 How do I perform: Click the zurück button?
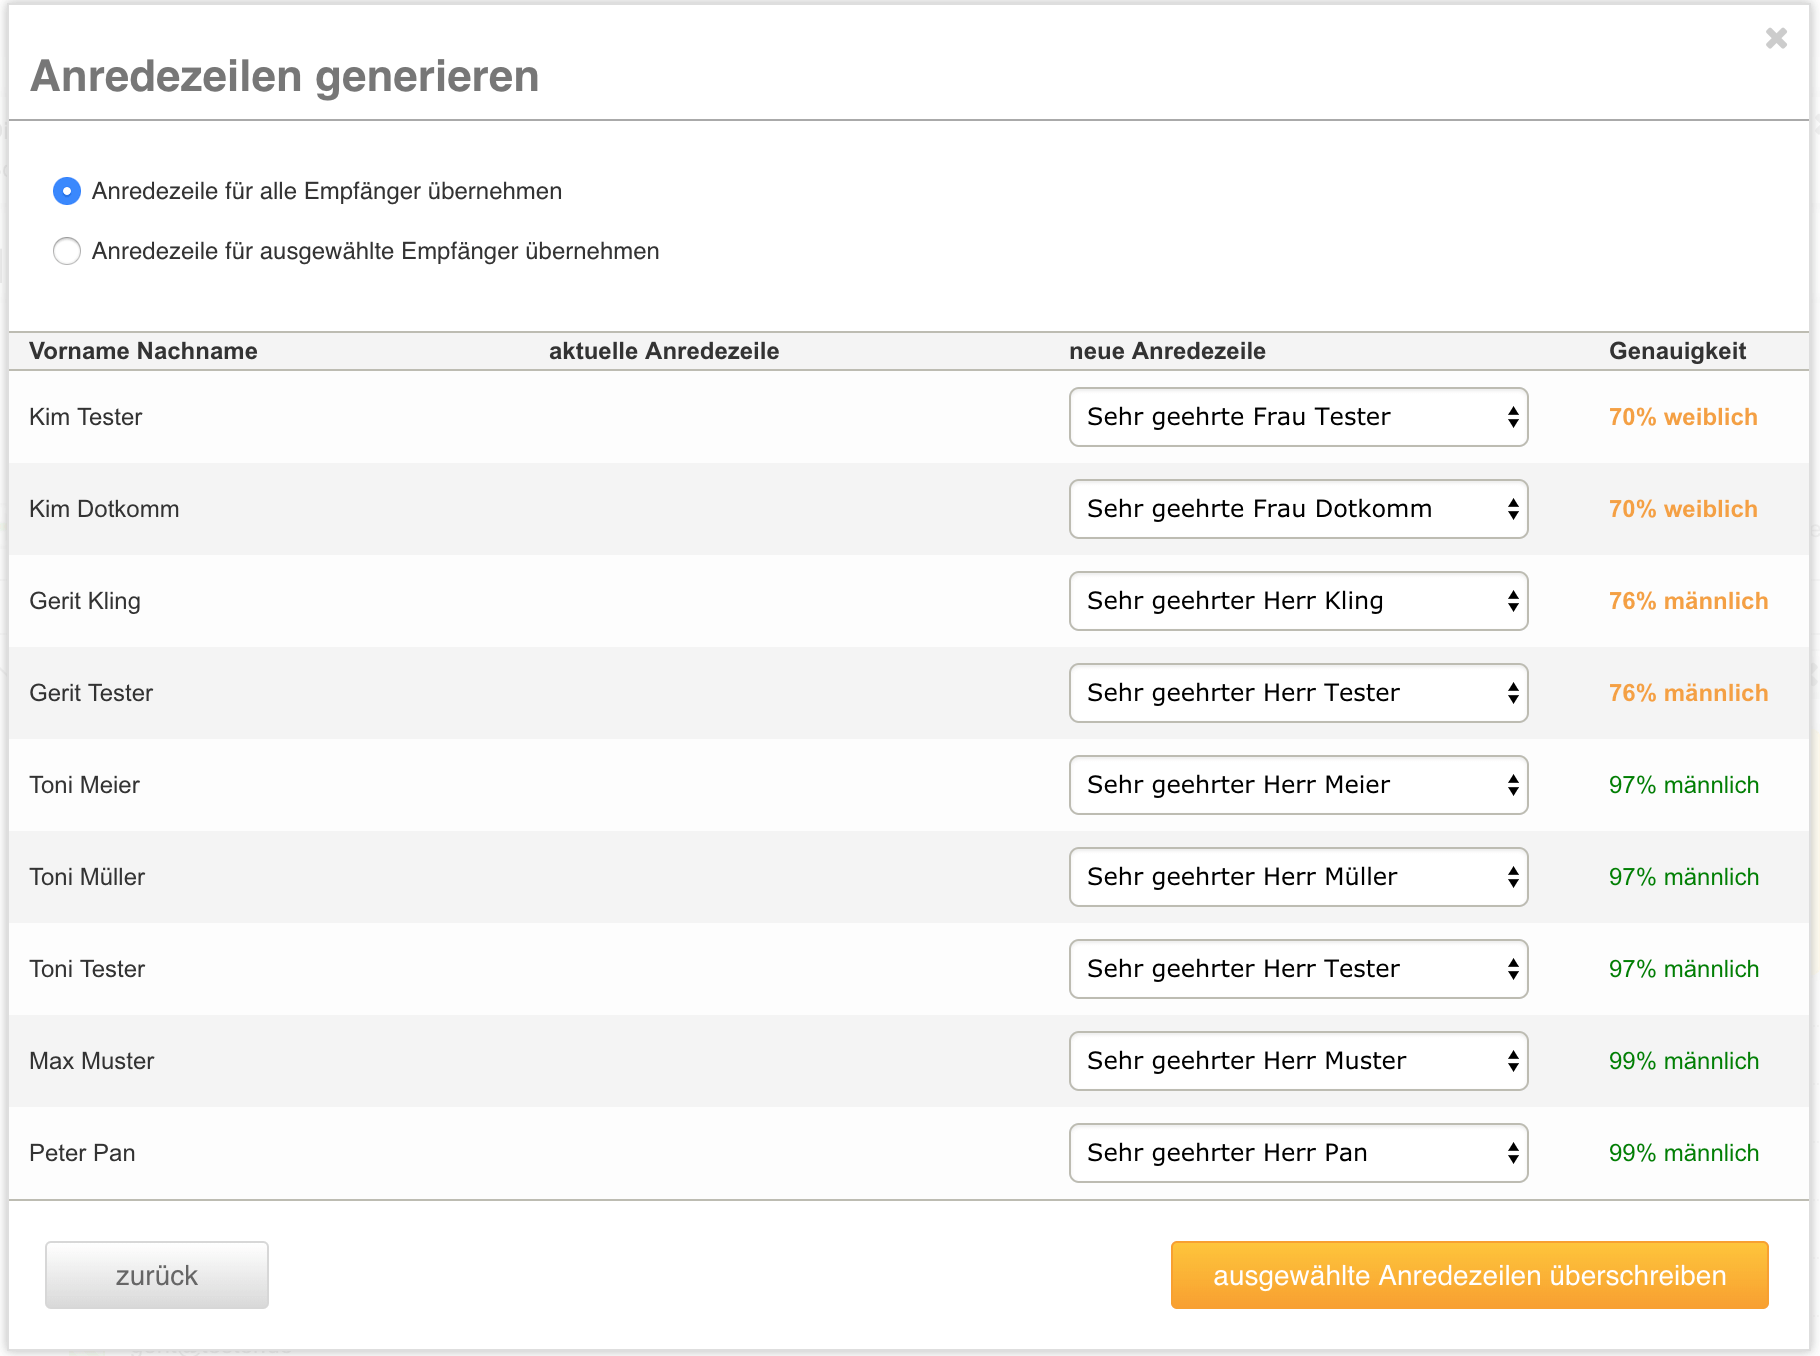[x=157, y=1275]
